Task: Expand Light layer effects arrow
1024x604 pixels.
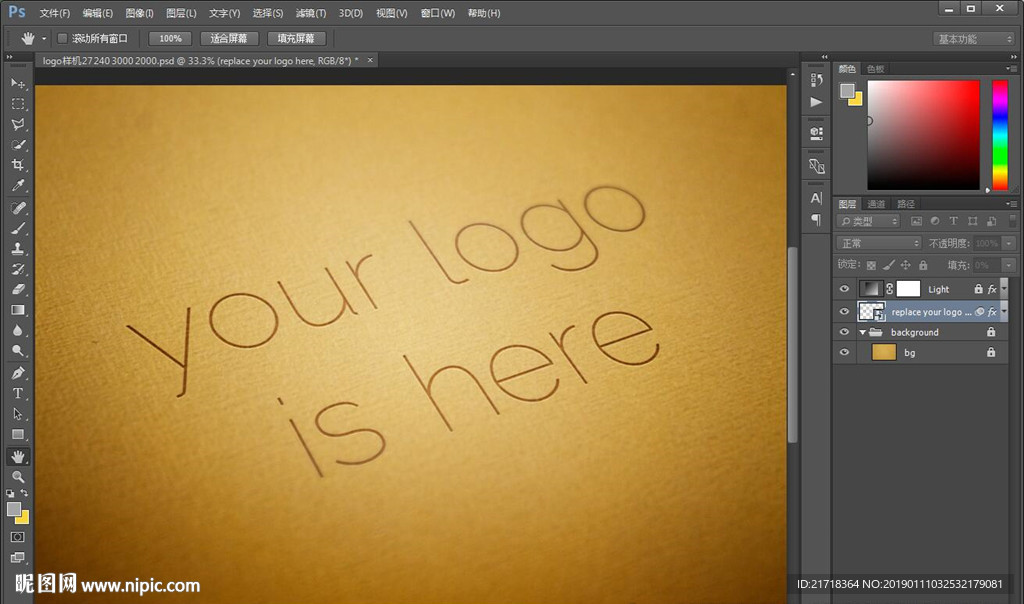Action: tap(1004, 289)
